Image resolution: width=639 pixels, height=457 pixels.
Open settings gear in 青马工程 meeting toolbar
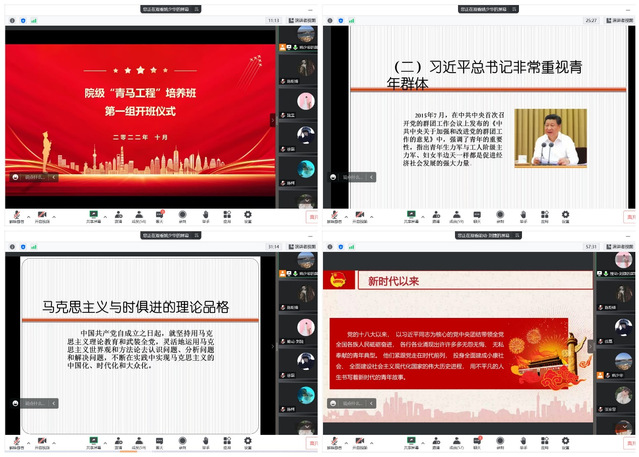click(247, 214)
